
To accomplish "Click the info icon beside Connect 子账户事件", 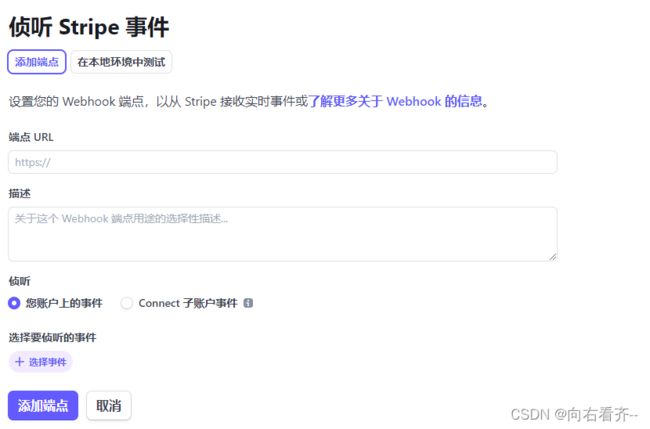I will tap(248, 303).
